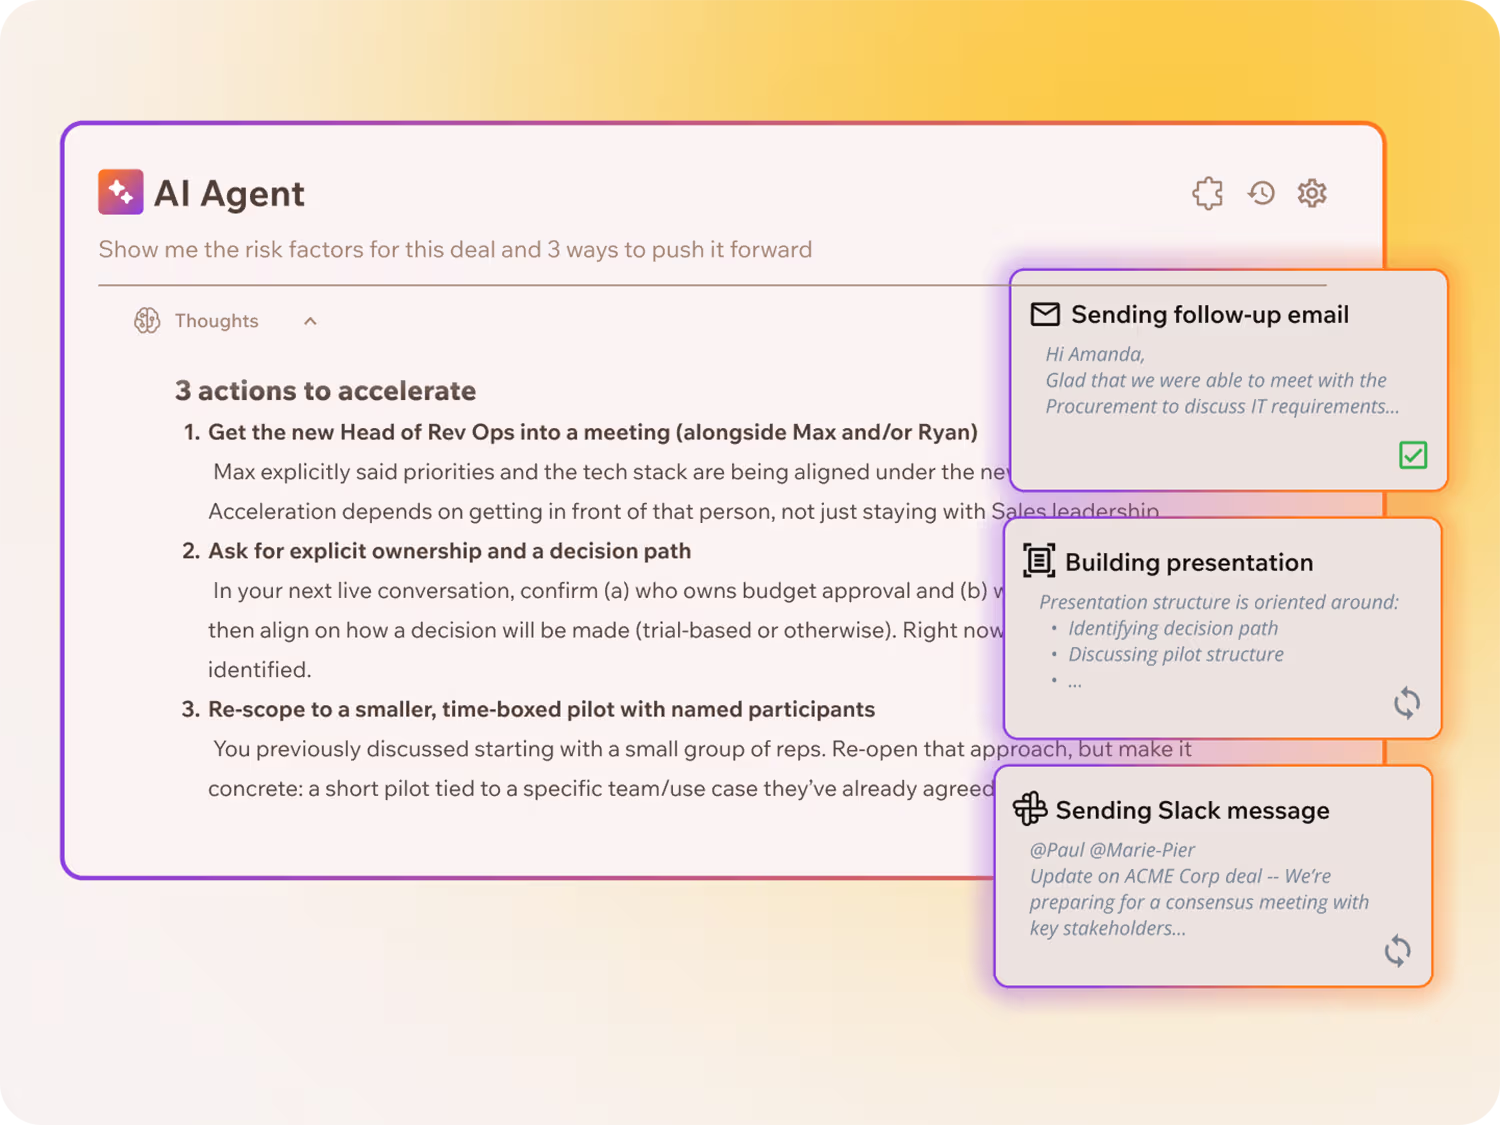The width and height of the screenshot is (1500, 1125).
Task: Click 'Procurement to discuss IT requirements...' email line
Action: click(x=1222, y=406)
